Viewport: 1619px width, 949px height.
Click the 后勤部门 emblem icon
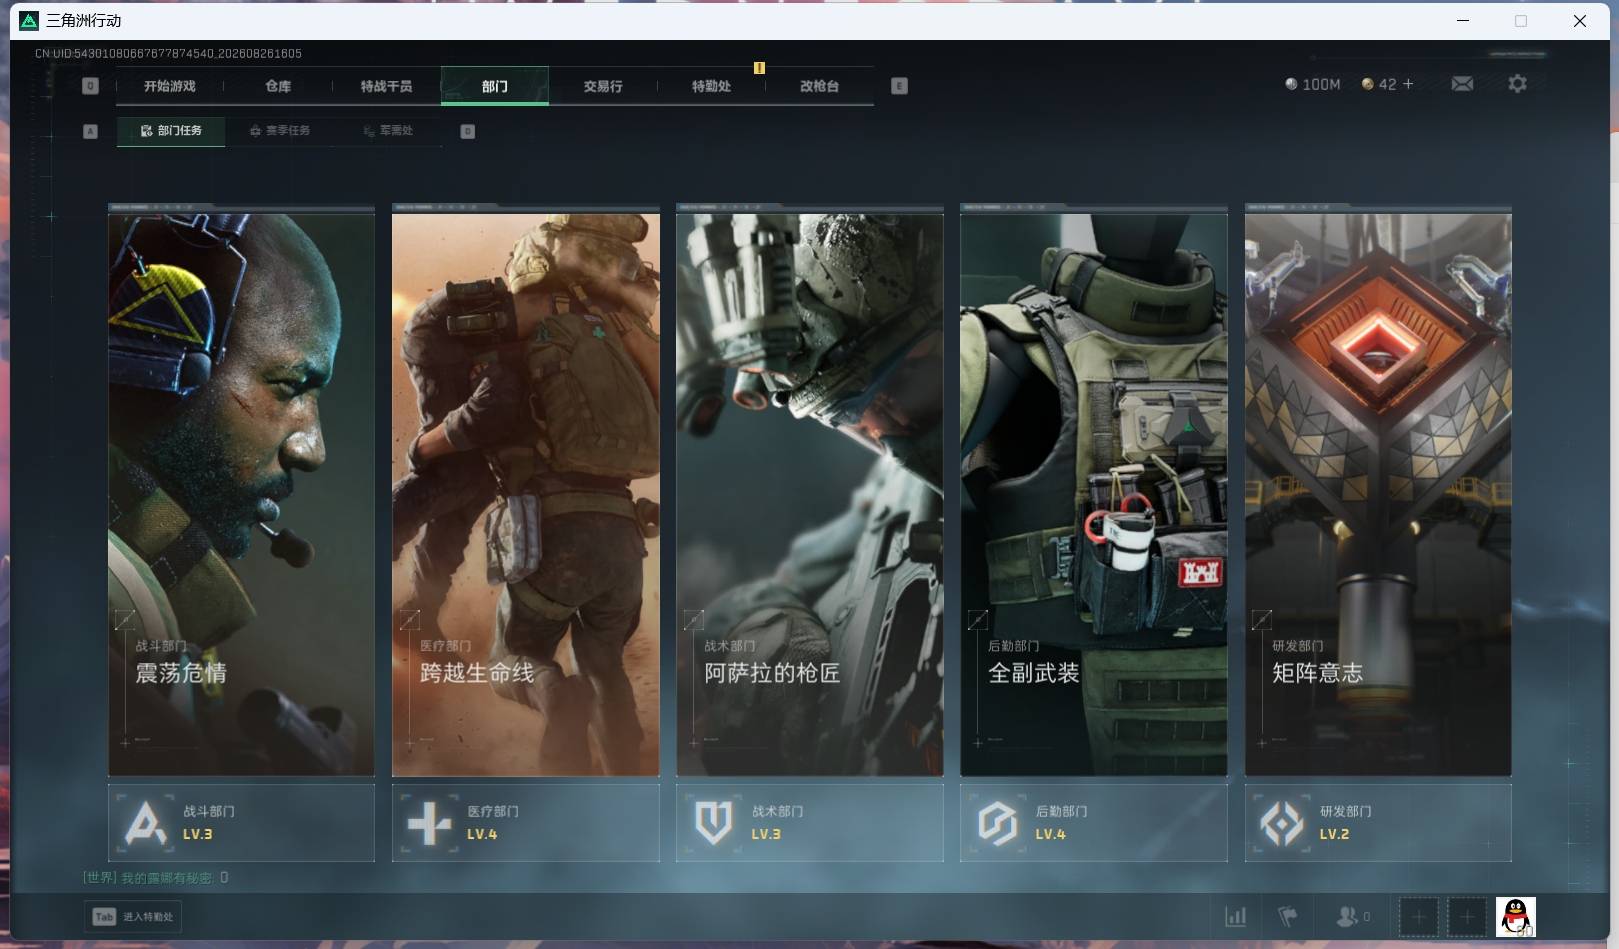click(x=998, y=823)
